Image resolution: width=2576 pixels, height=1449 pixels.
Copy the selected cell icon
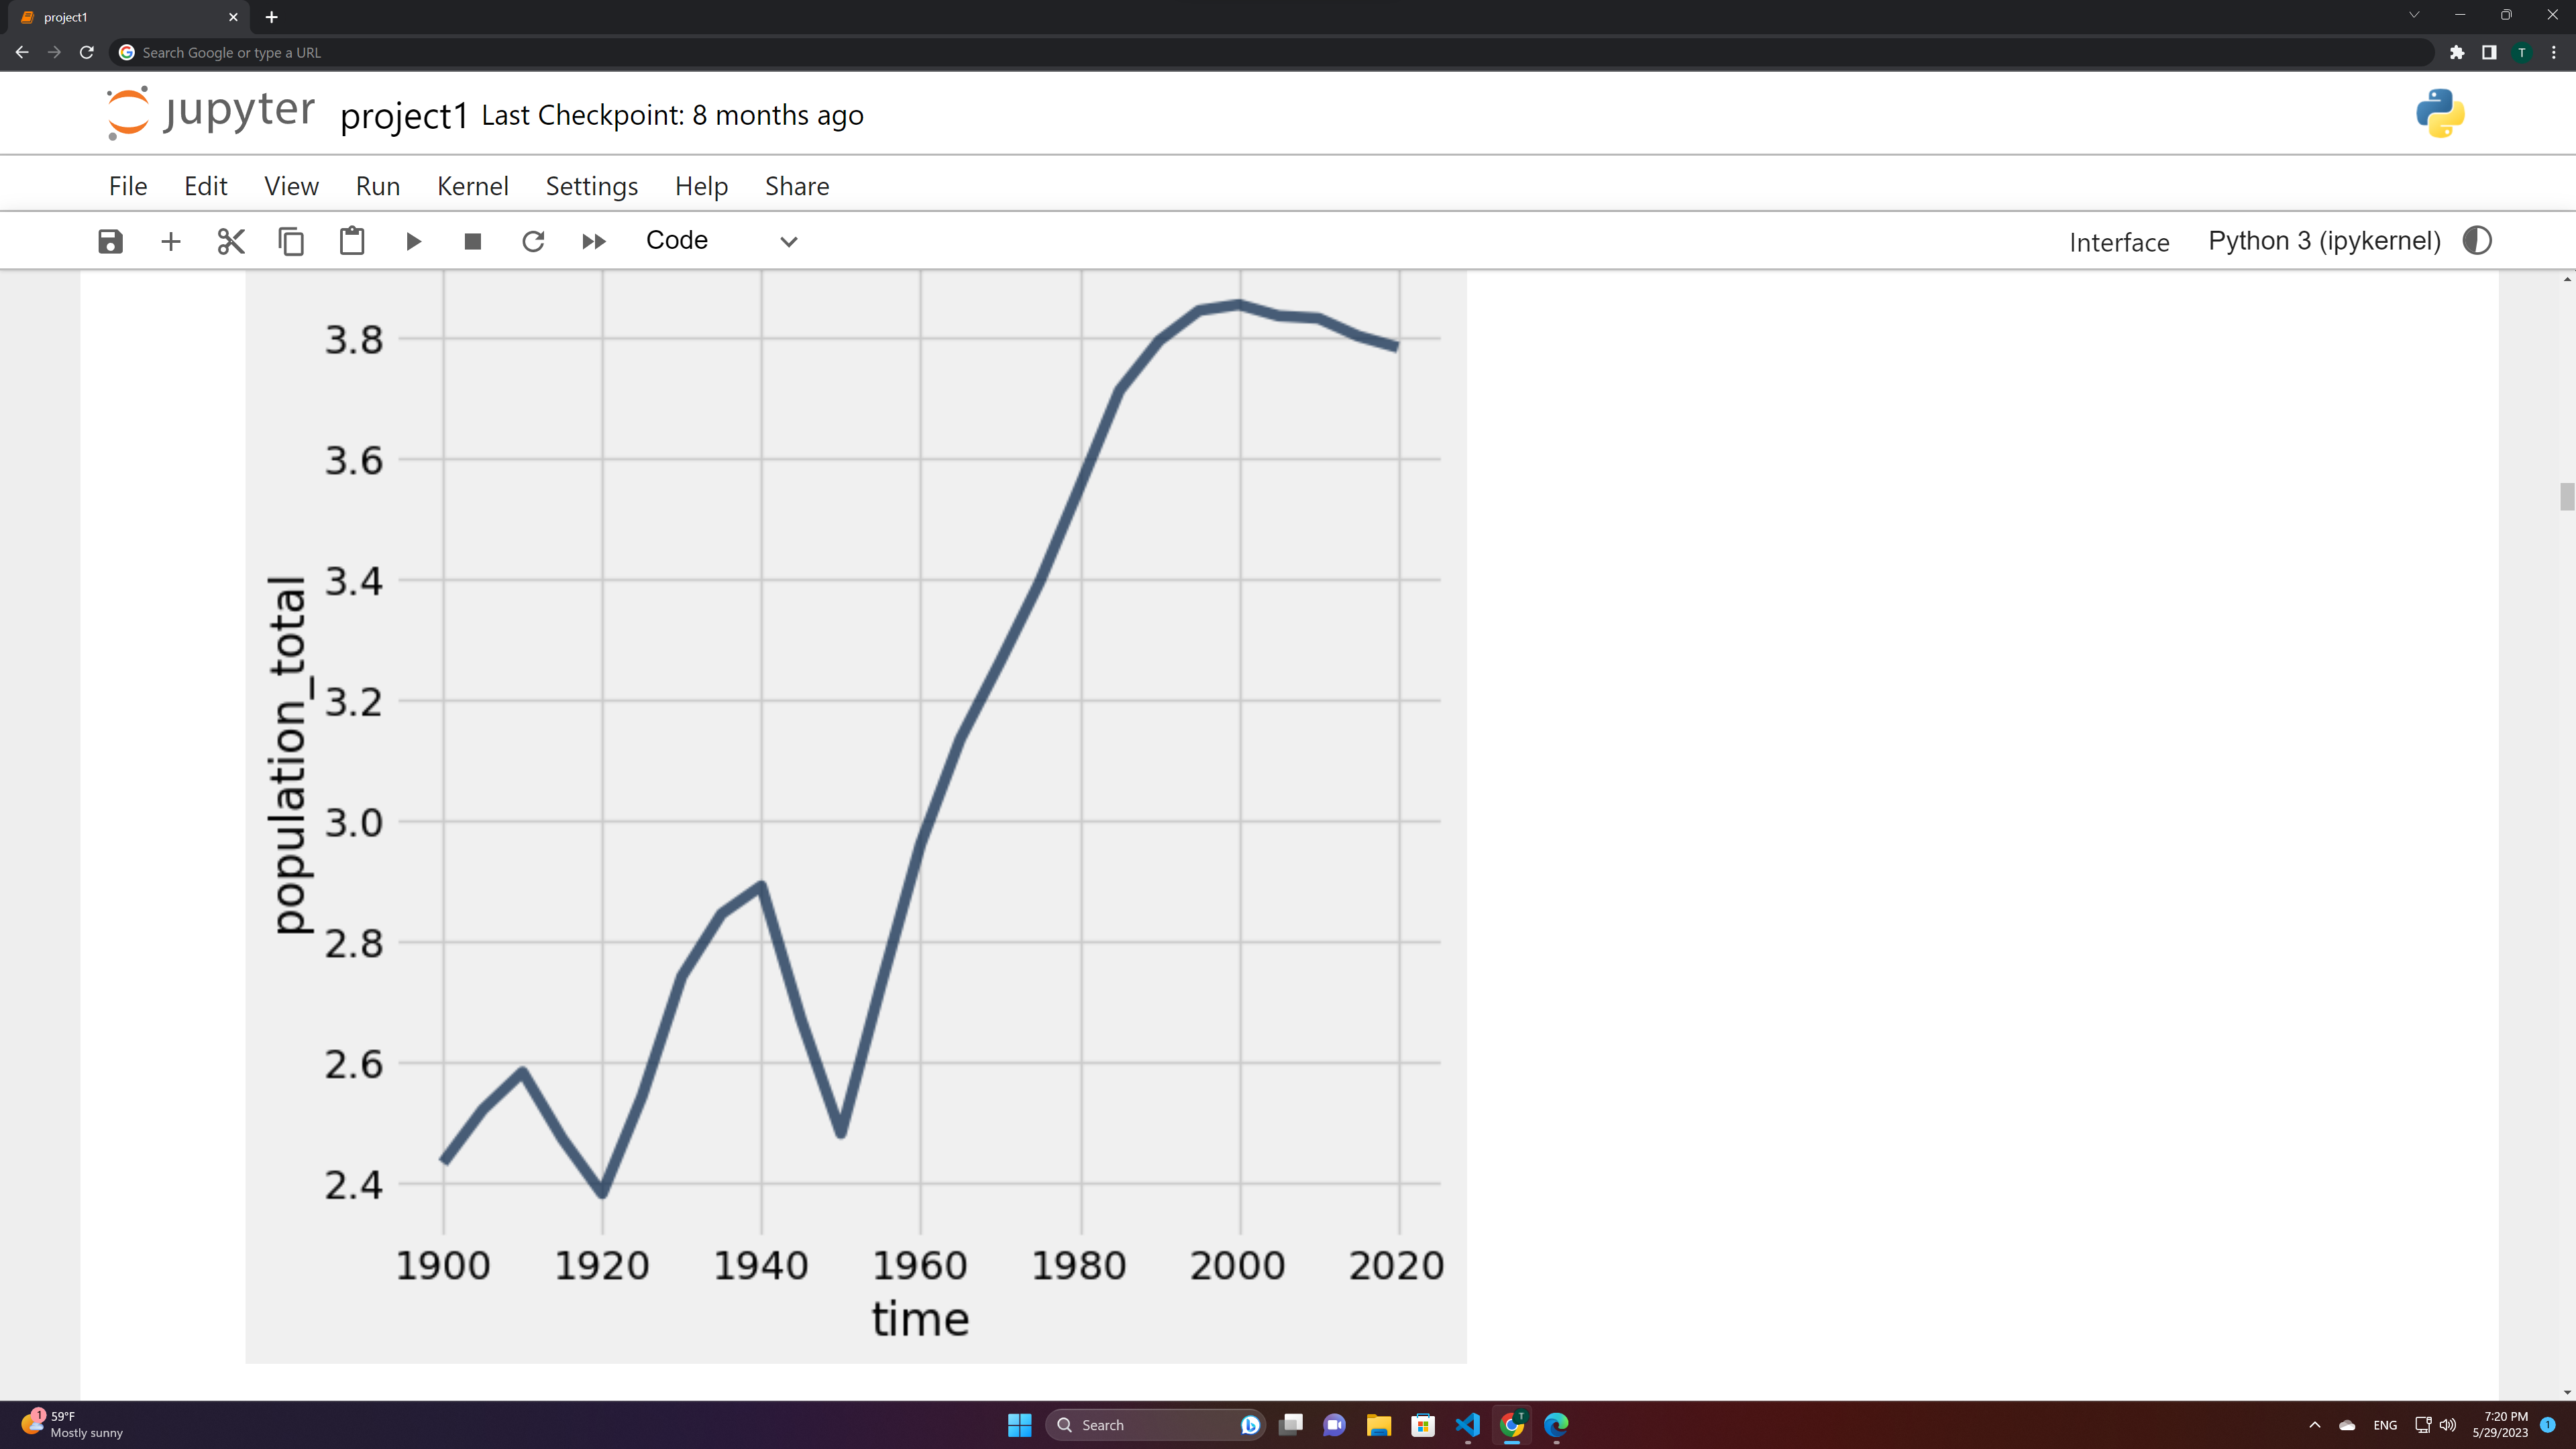tap(291, 241)
